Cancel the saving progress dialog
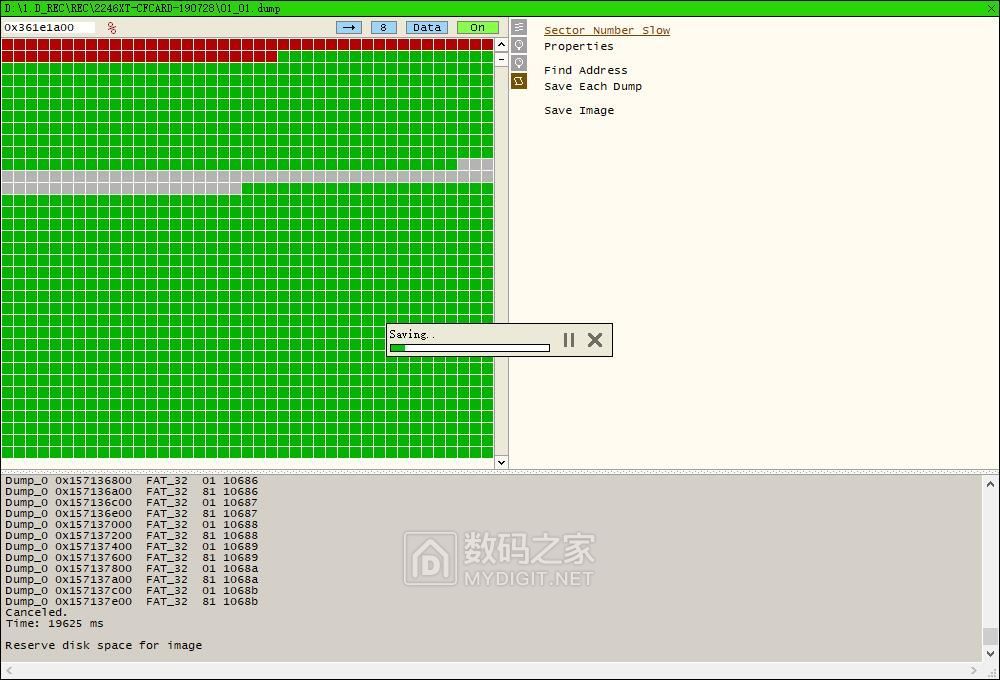This screenshot has height=680, width=1000. (595, 340)
